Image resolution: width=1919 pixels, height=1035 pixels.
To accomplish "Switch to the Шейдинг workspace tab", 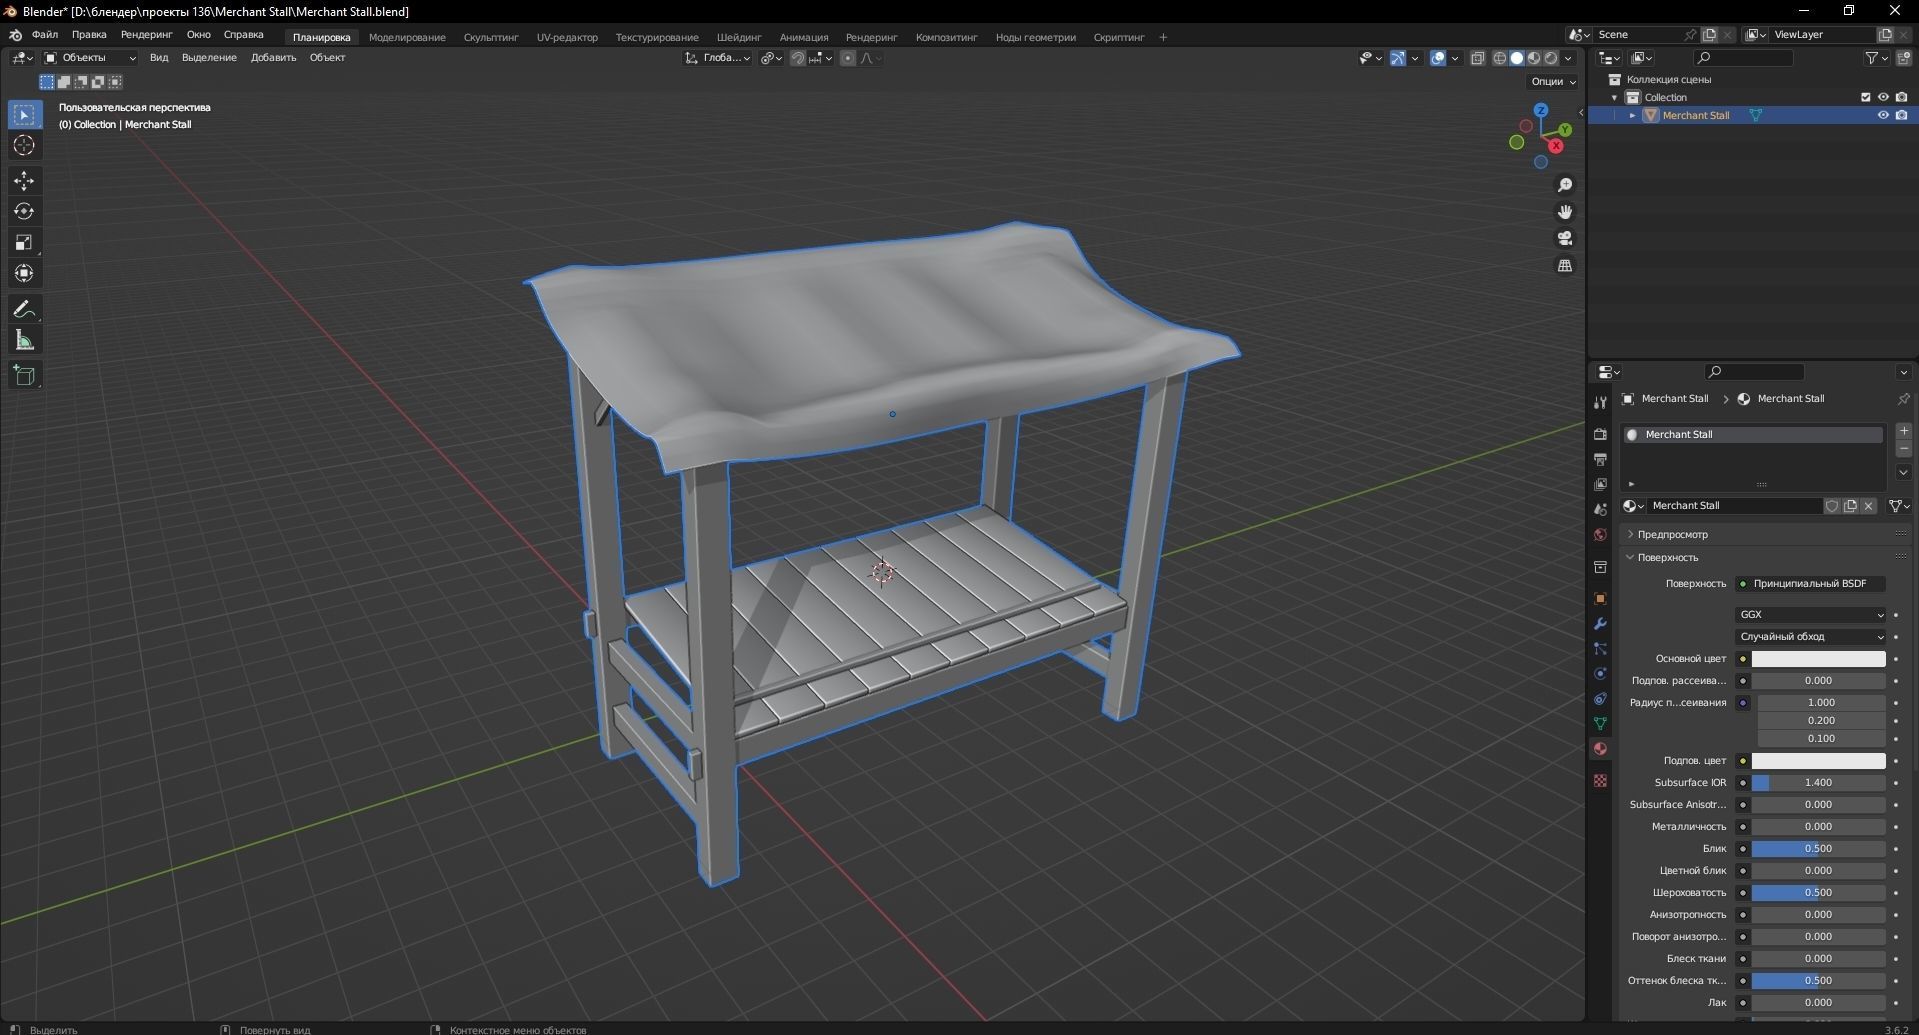I will click(x=739, y=37).
